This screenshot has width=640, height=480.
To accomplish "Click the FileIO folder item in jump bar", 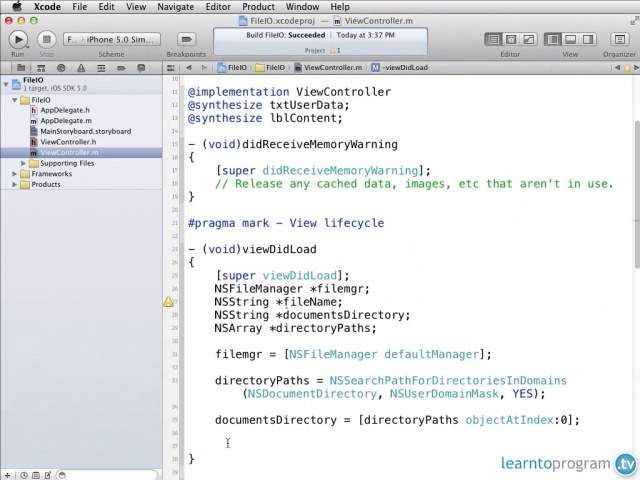I will point(270,67).
